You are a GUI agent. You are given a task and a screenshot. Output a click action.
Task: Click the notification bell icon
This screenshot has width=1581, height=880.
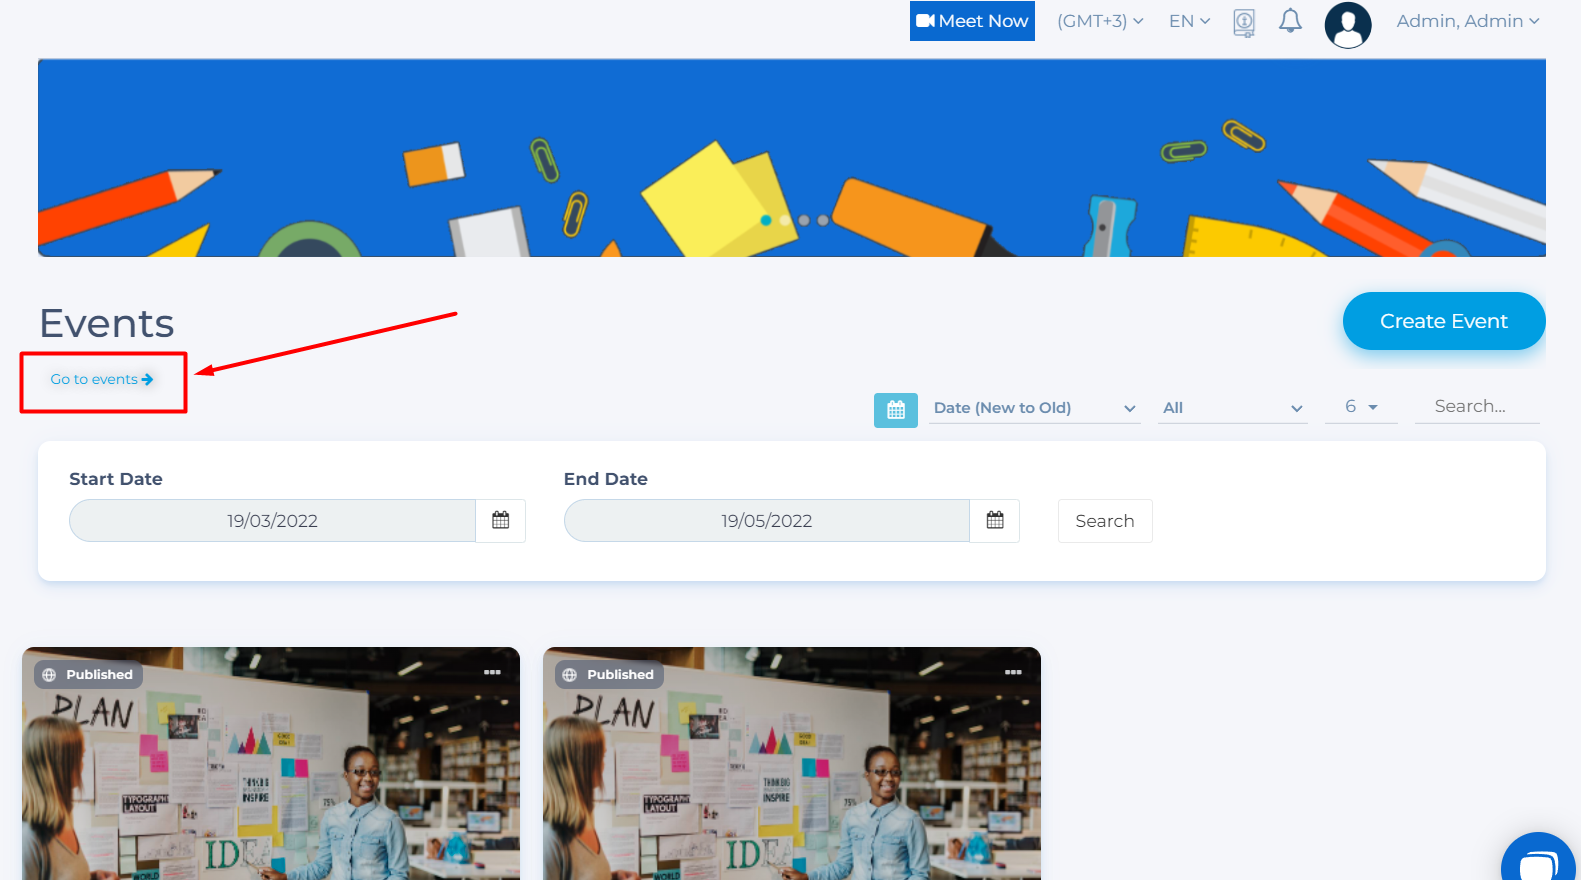pyautogui.click(x=1290, y=21)
